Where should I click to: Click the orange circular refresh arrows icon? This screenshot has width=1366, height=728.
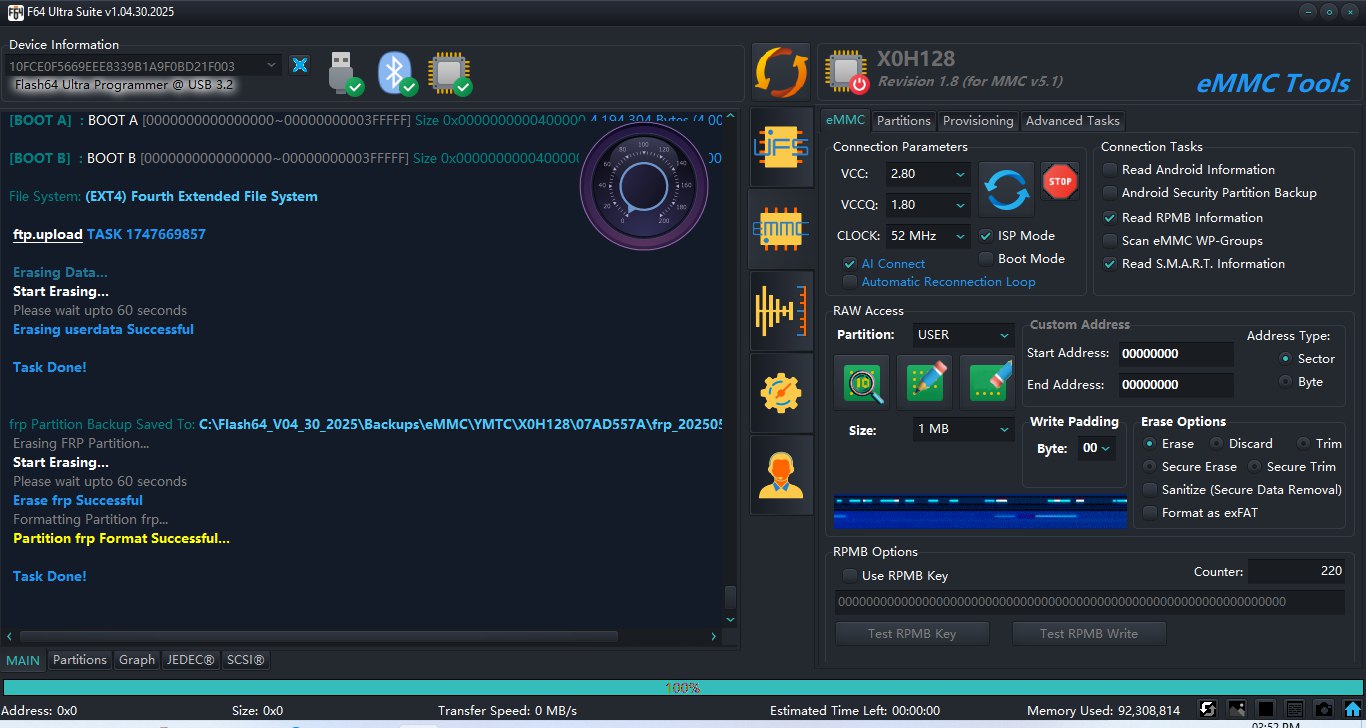(781, 72)
